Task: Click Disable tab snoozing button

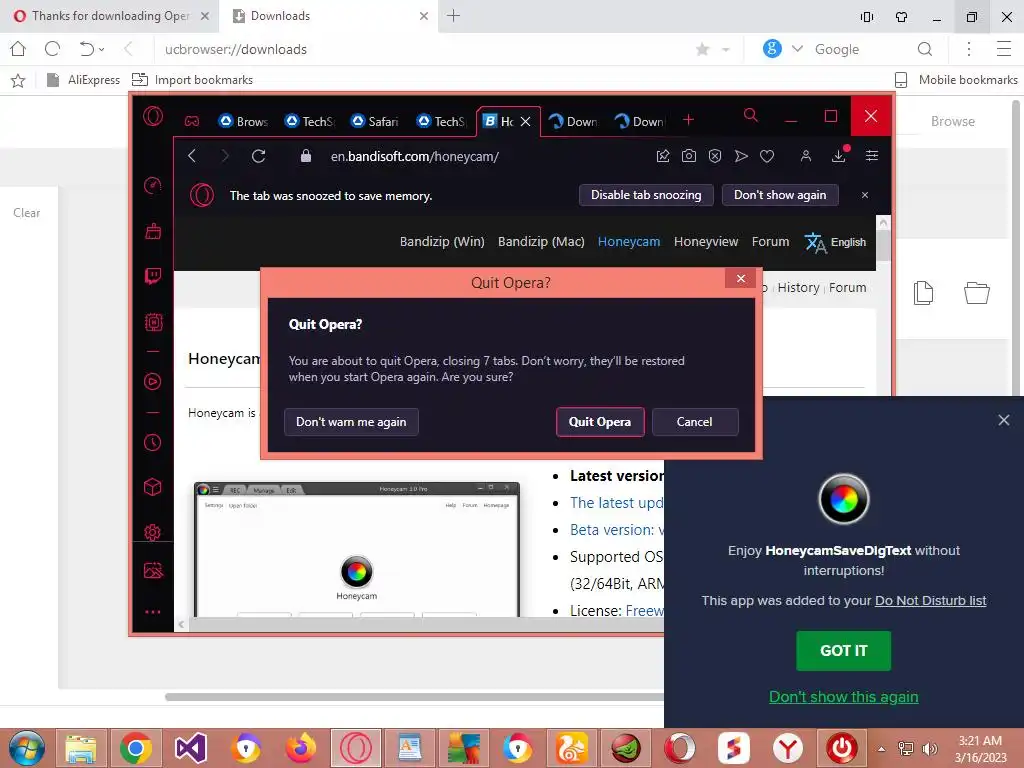Action: 646,195
